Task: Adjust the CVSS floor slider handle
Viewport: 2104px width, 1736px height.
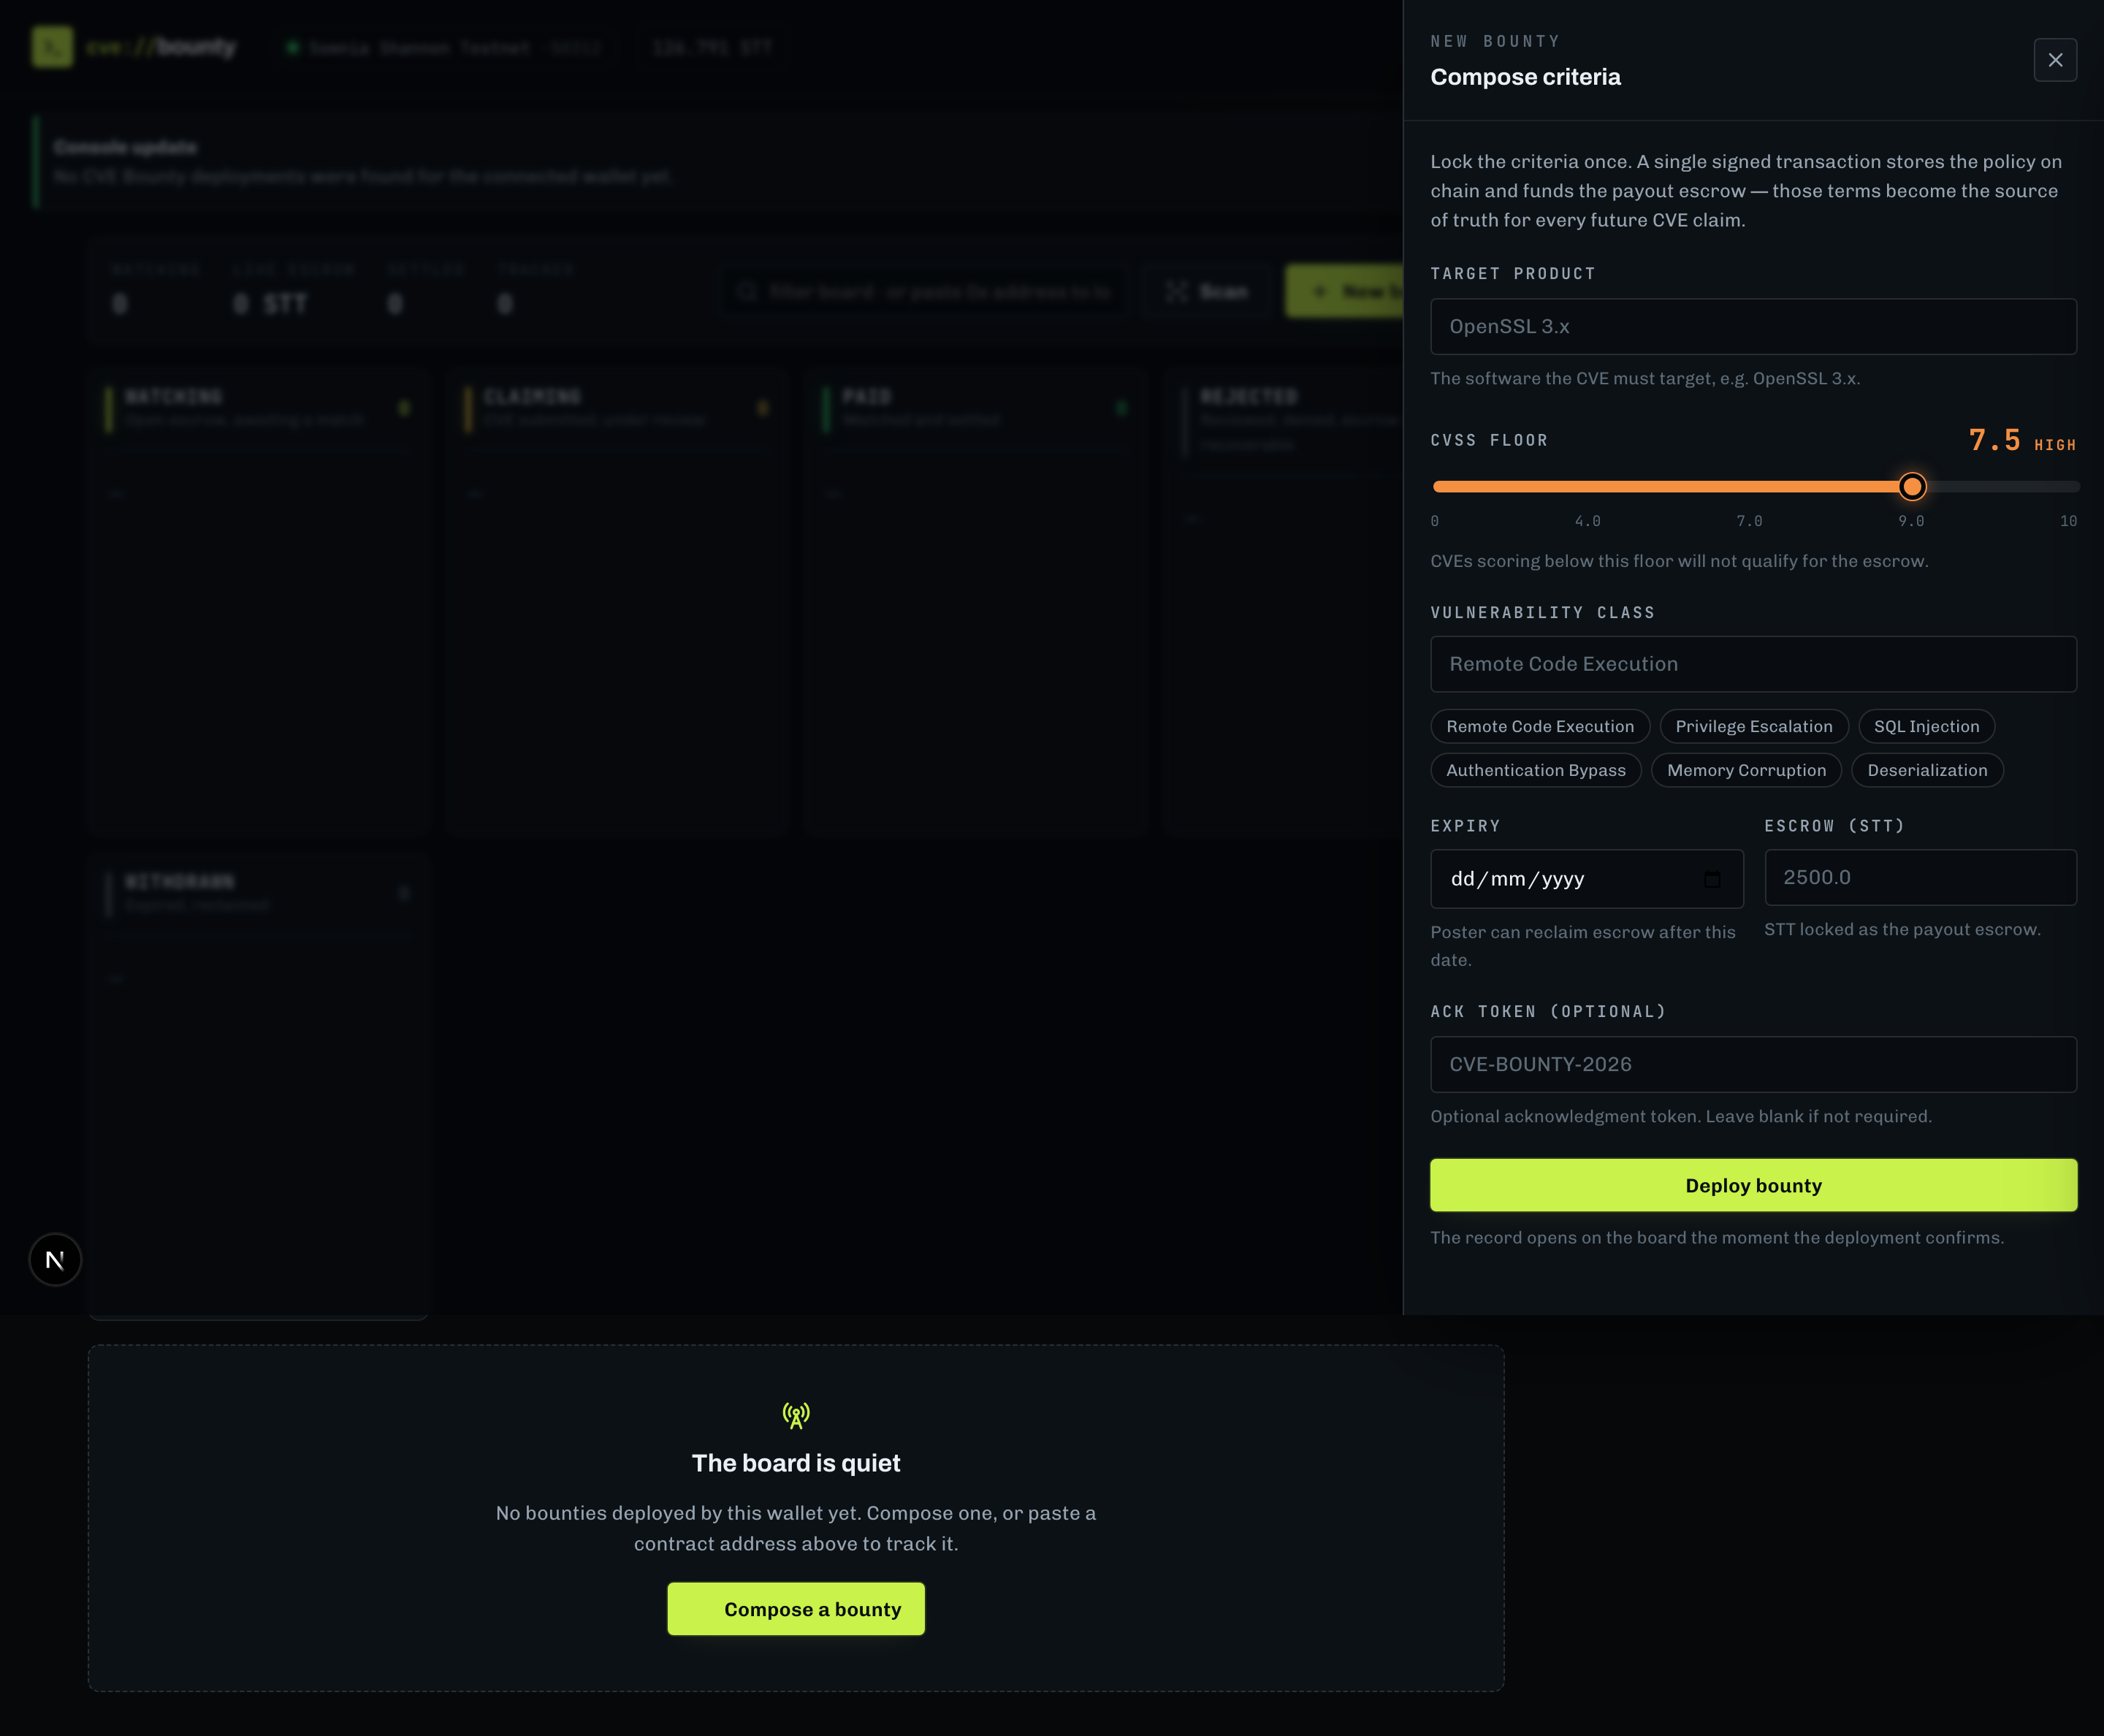Action: pos(1912,487)
